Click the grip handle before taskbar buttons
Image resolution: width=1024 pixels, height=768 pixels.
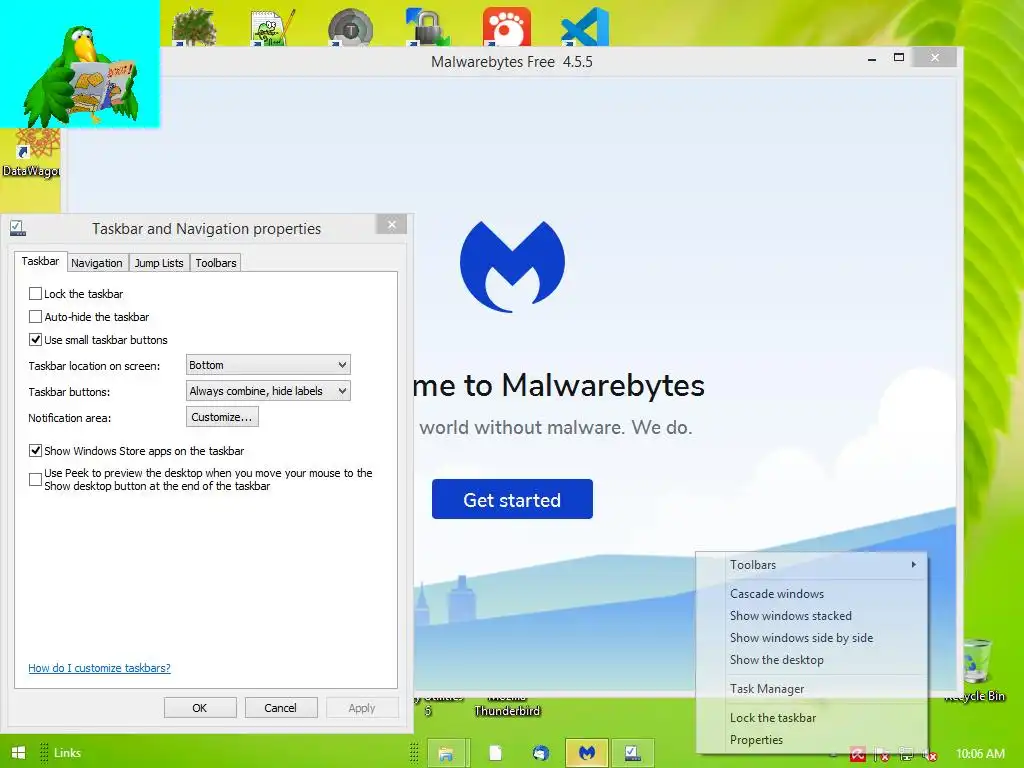[414, 753]
